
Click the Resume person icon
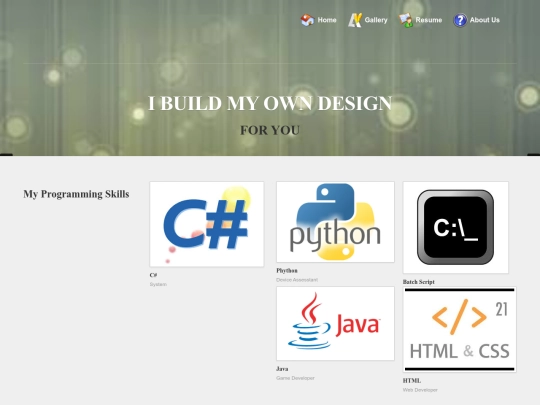[405, 20]
